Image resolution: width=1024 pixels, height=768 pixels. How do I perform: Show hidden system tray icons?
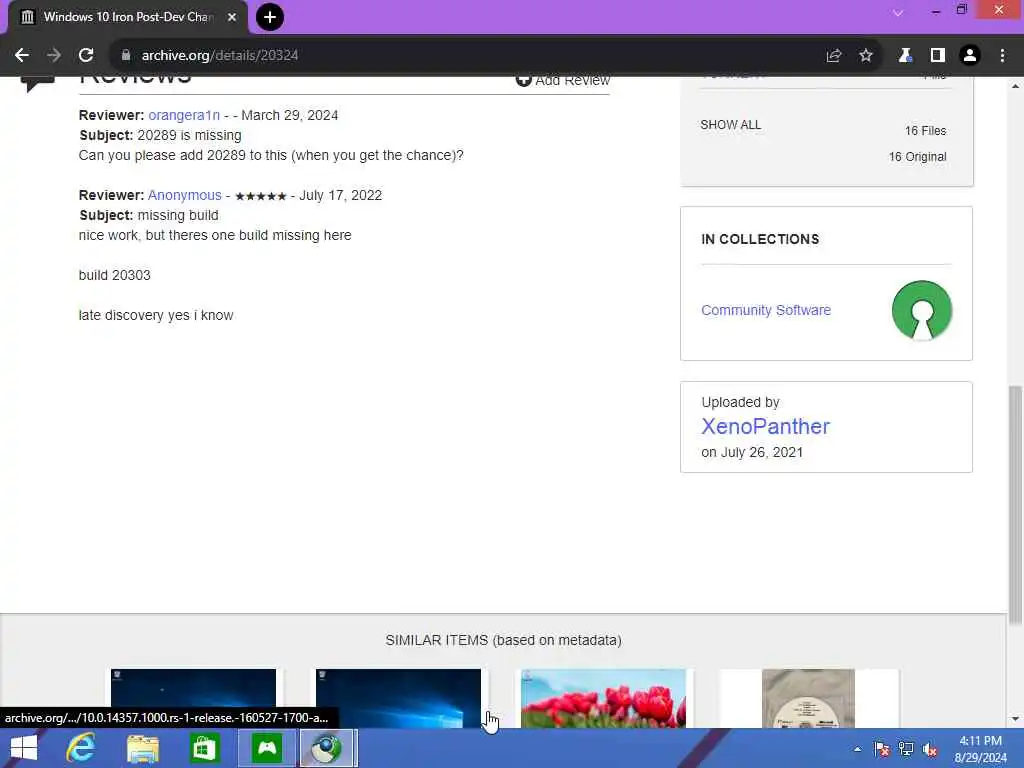pyautogui.click(x=857, y=749)
